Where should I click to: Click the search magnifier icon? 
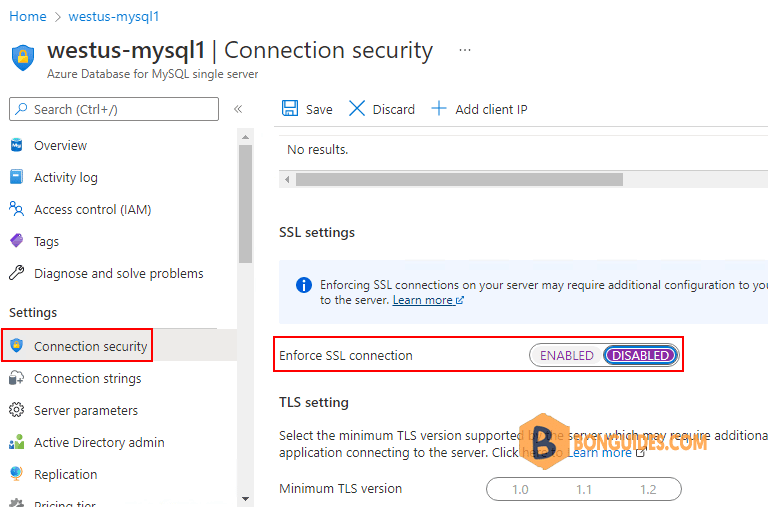[21, 109]
